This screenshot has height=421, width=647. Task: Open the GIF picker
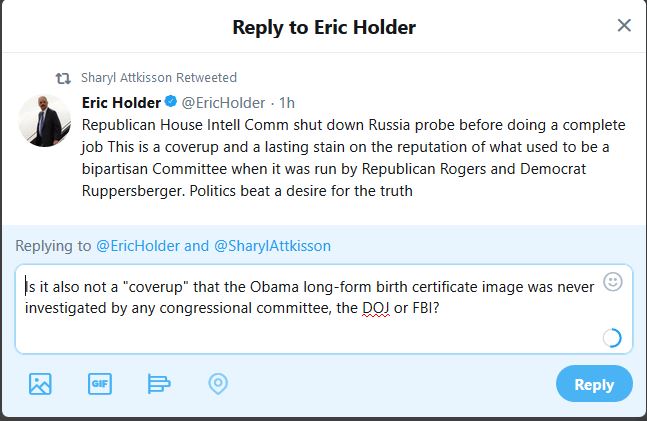(x=99, y=384)
